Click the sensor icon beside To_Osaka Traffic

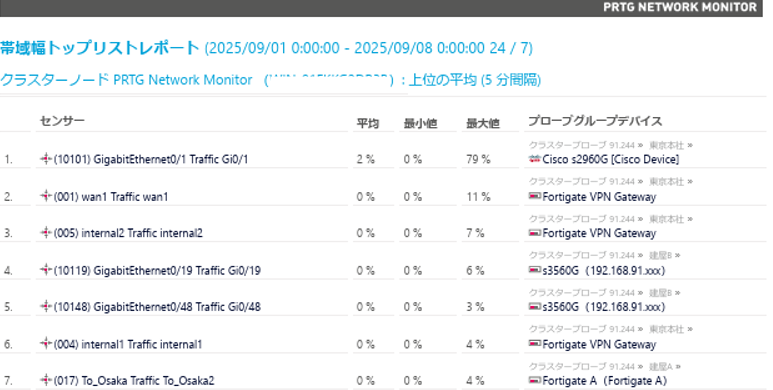[46, 380]
